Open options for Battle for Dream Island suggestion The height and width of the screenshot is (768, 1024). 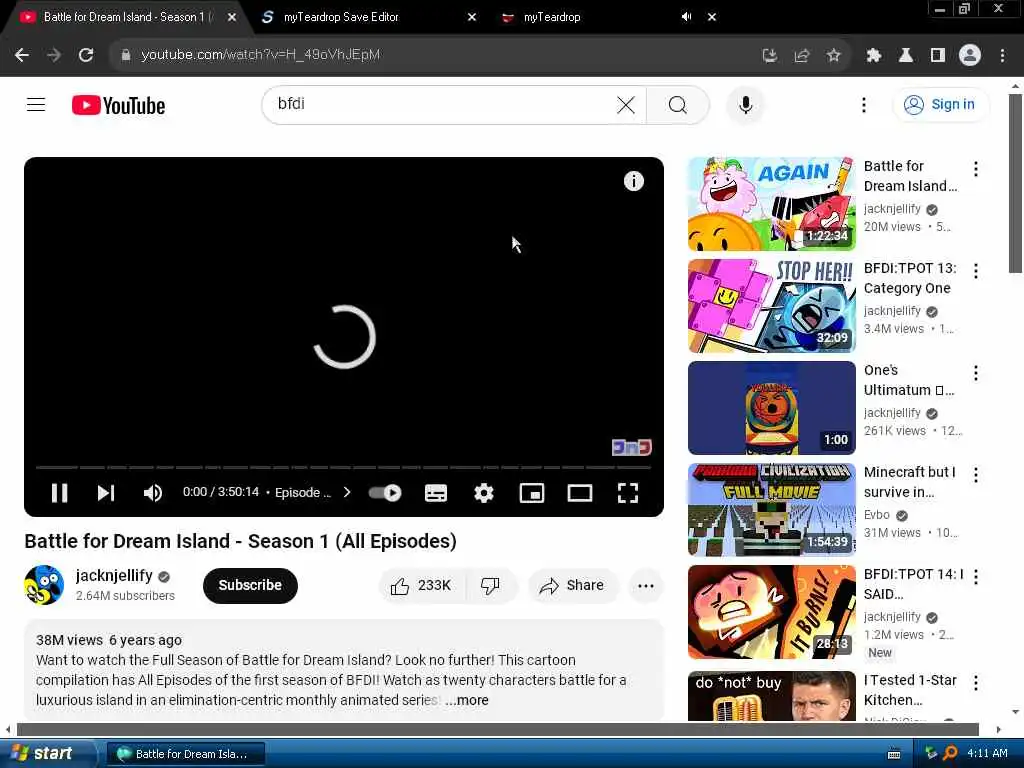click(976, 169)
